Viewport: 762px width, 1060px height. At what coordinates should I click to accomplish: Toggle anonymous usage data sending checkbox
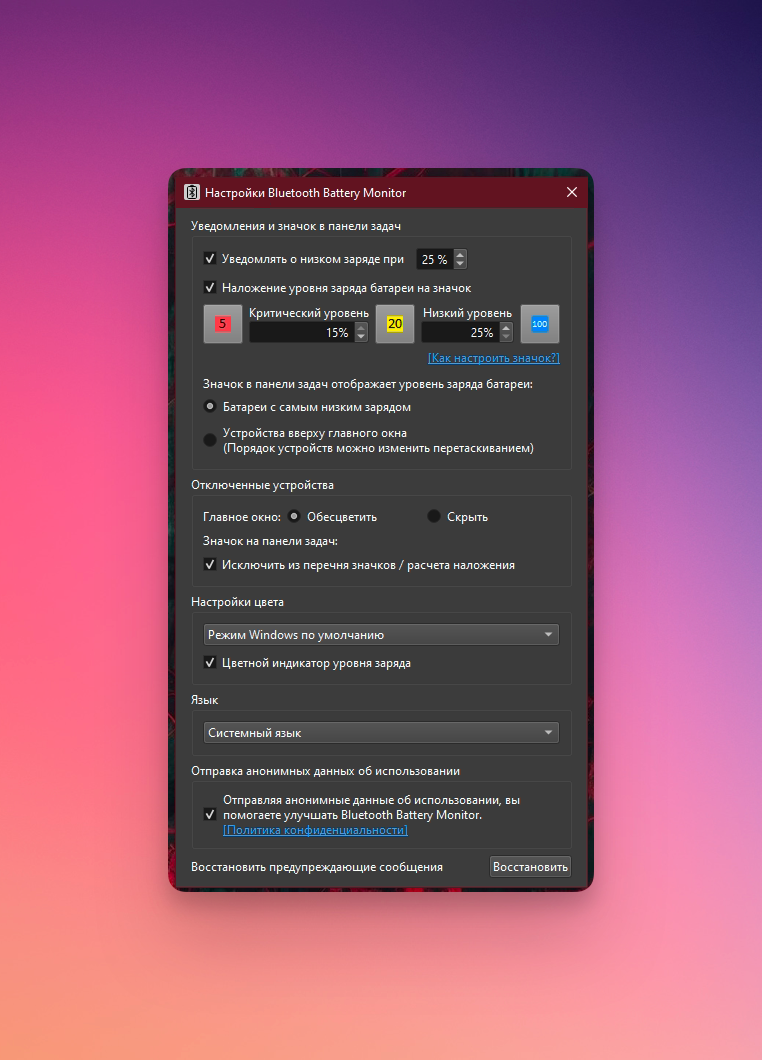[x=210, y=815]
